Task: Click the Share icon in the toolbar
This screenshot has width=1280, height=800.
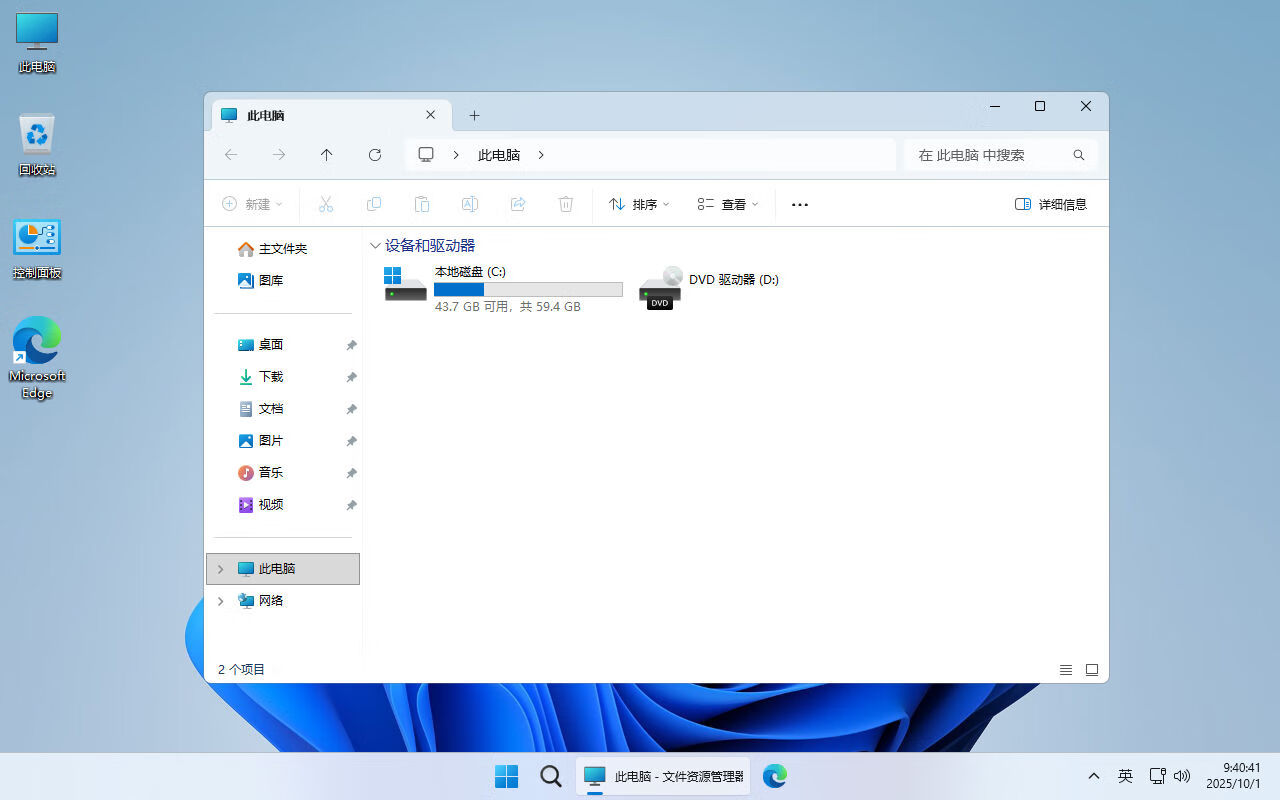Action: point(518,204)
